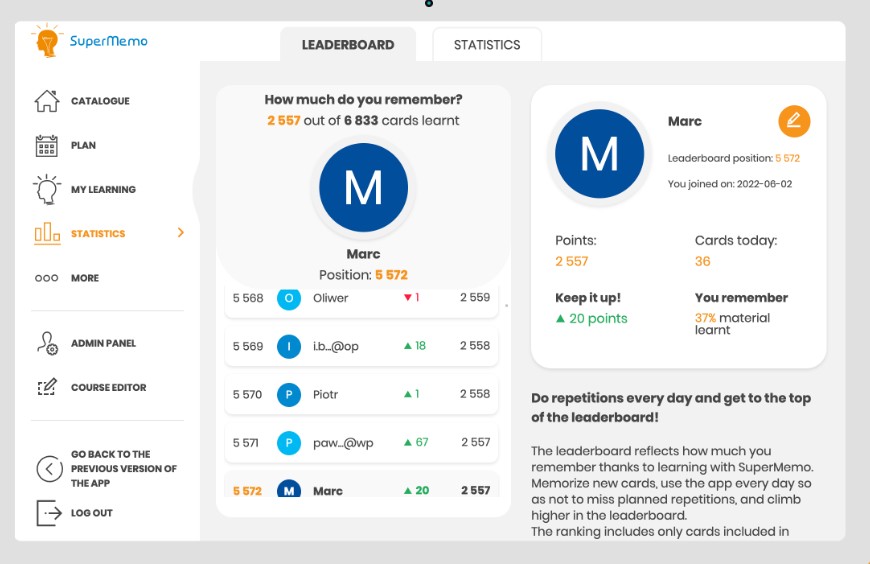The width and height of the screenshot is (870, 564).
Task: Select the paw...@wp leaderboard entry
Action: coord(361,443)
